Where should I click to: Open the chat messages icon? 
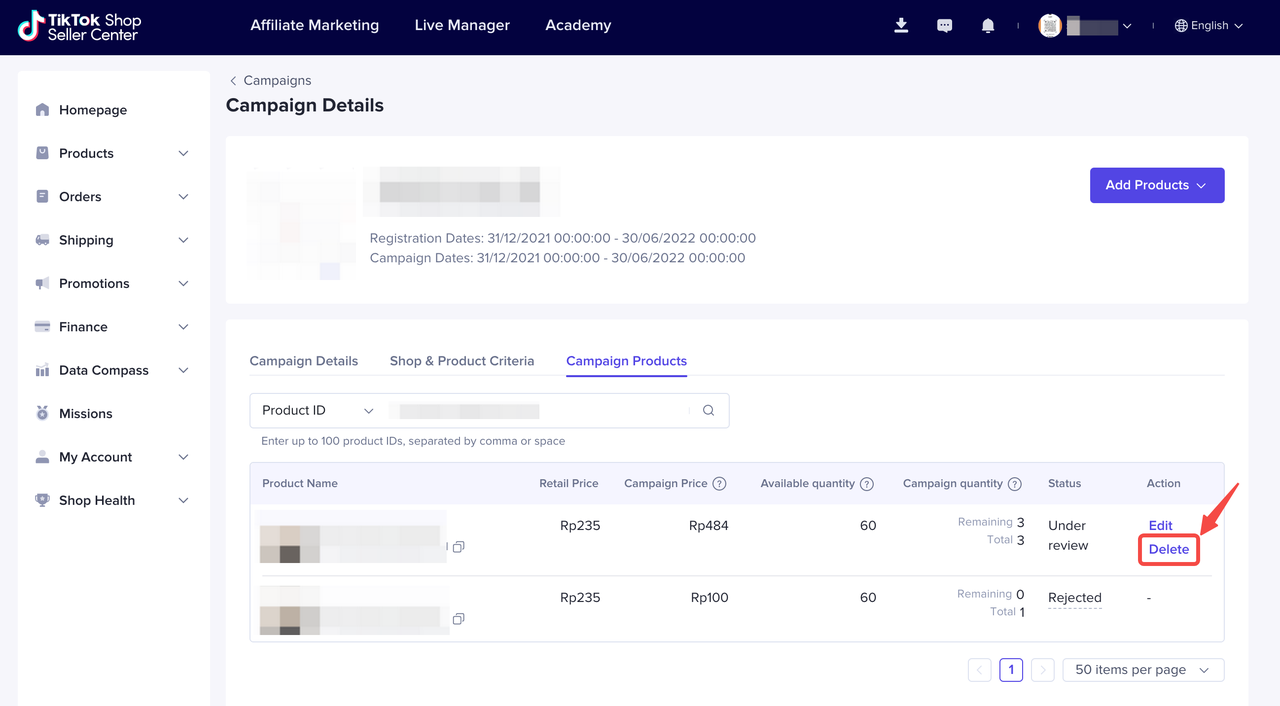click(944, 26)
